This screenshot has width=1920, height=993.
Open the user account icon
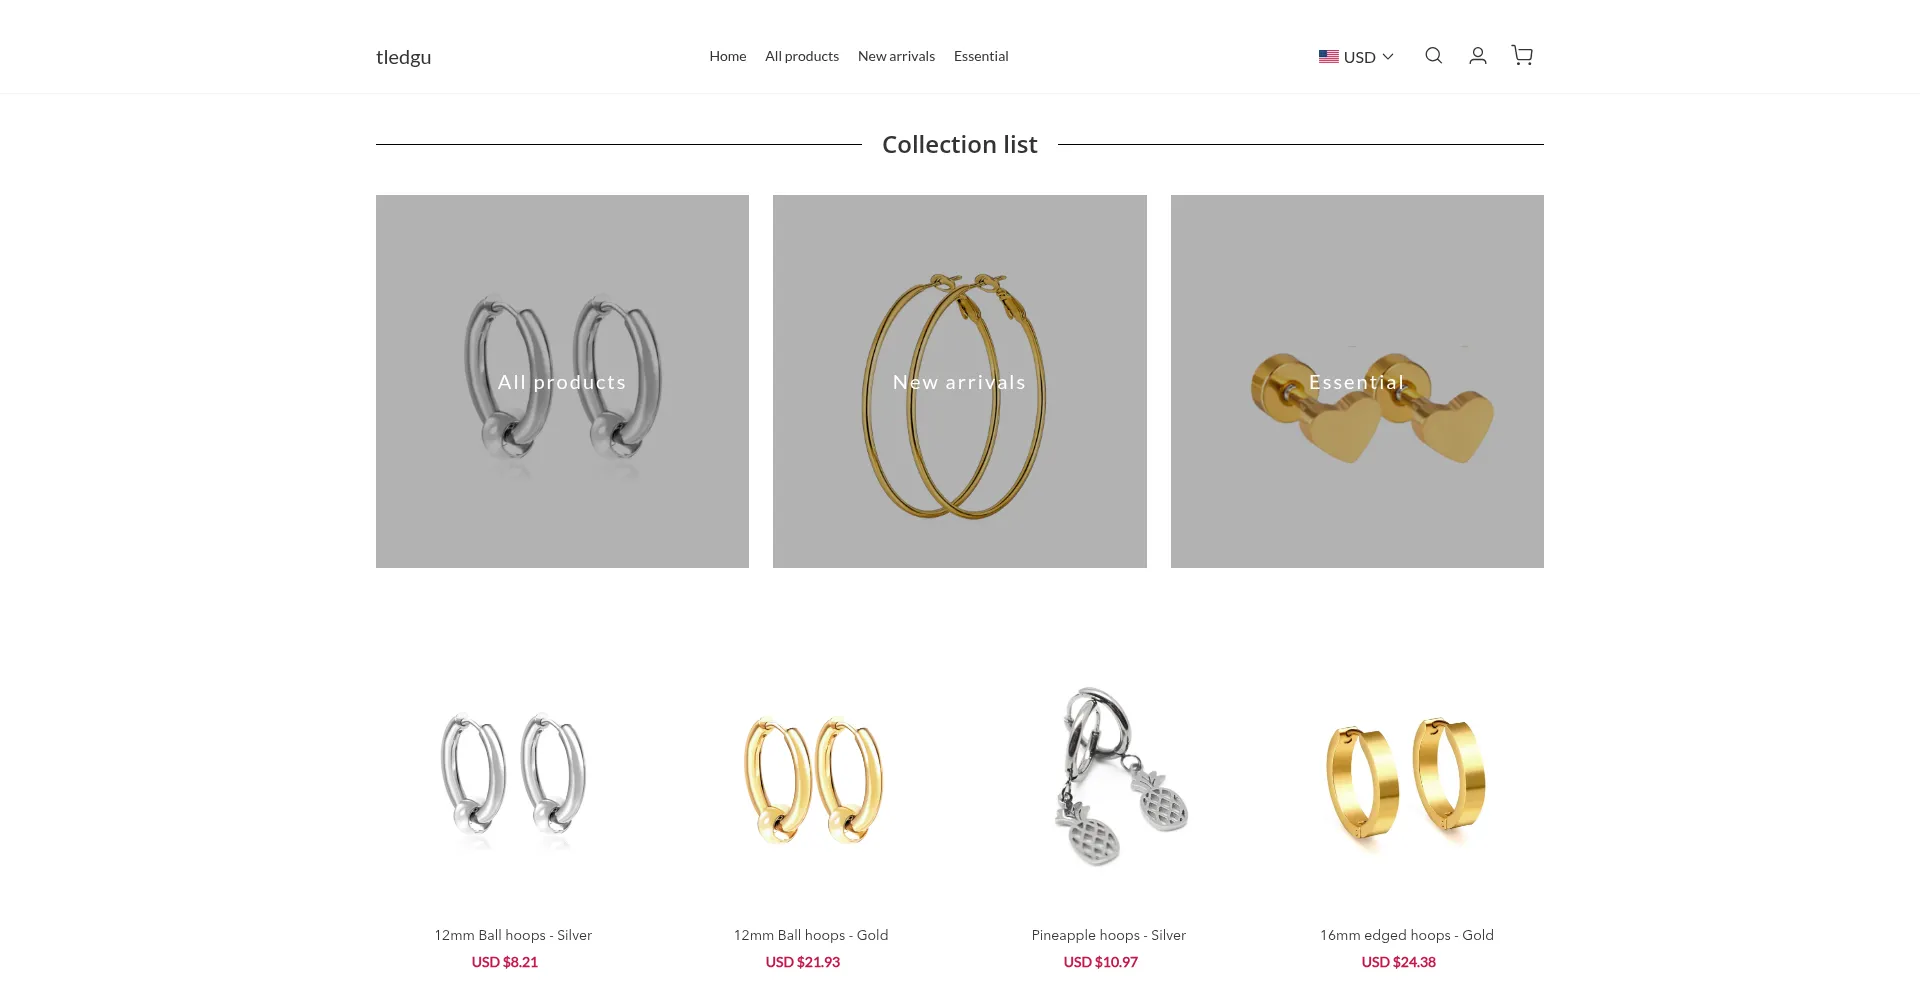click(x=1477, y=56)
